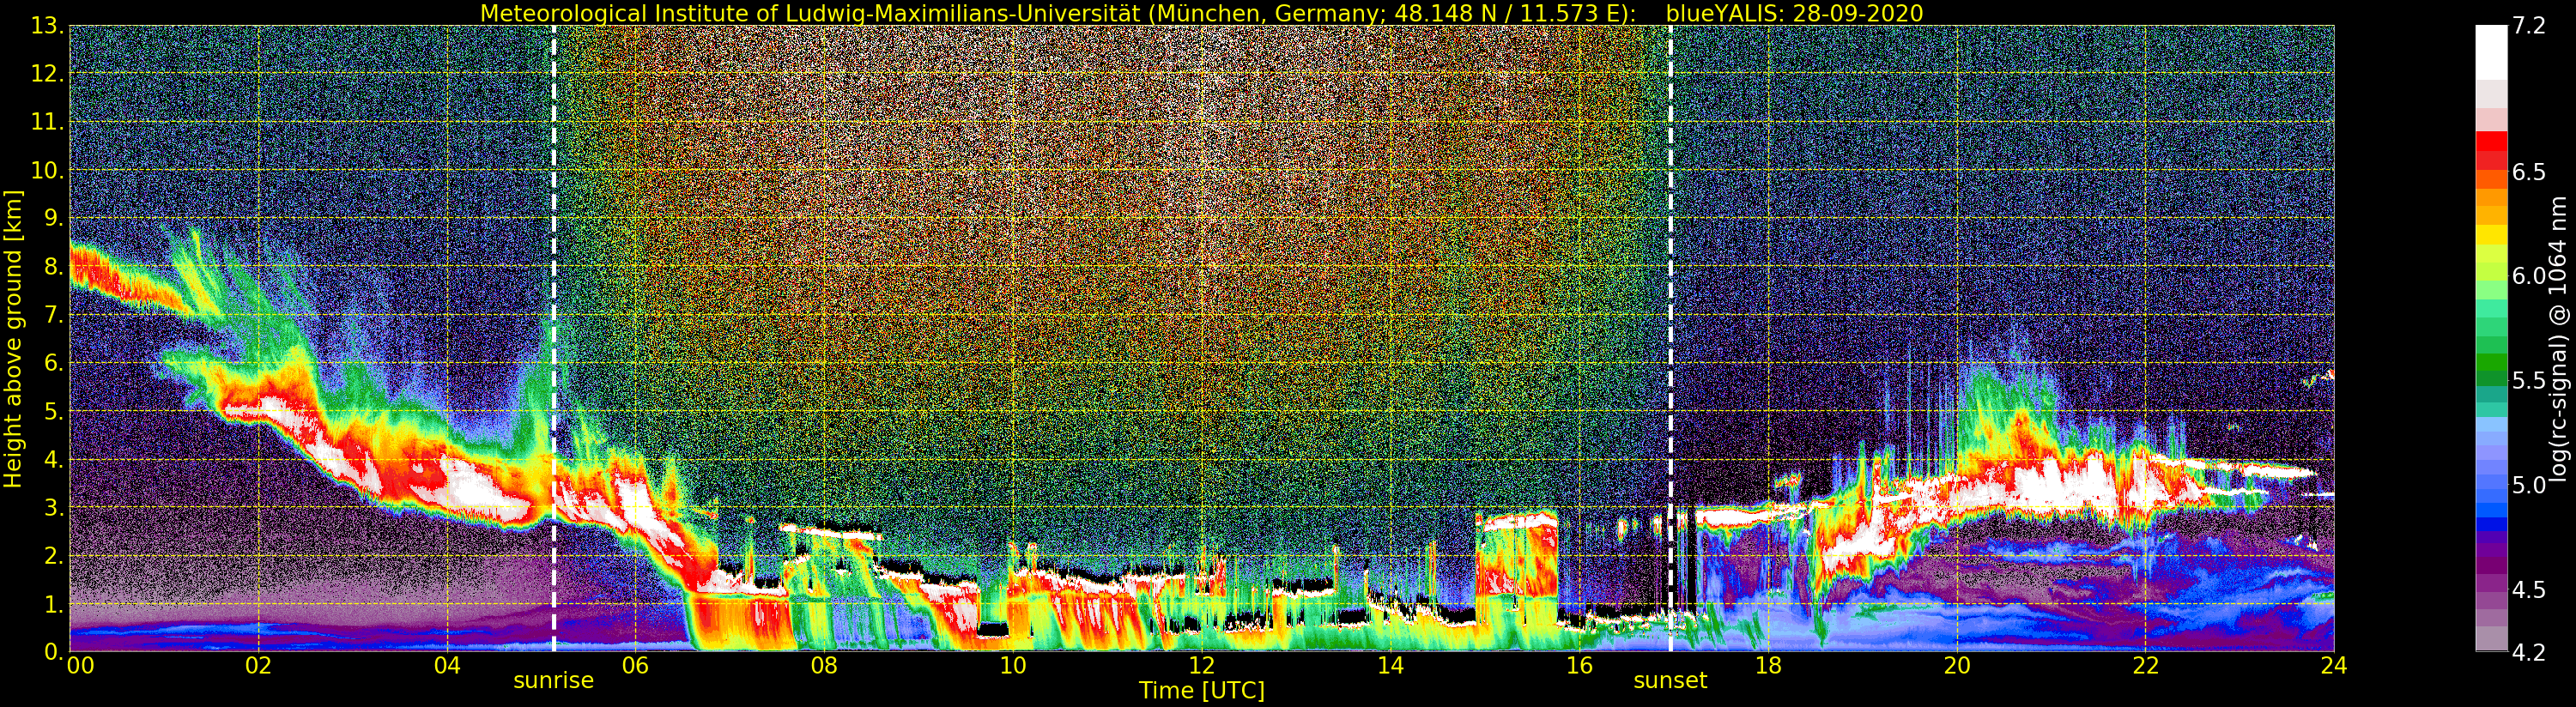Click the 4.2 colorbar tick label
2576x707 pixels.
(x=2530, y=652)
